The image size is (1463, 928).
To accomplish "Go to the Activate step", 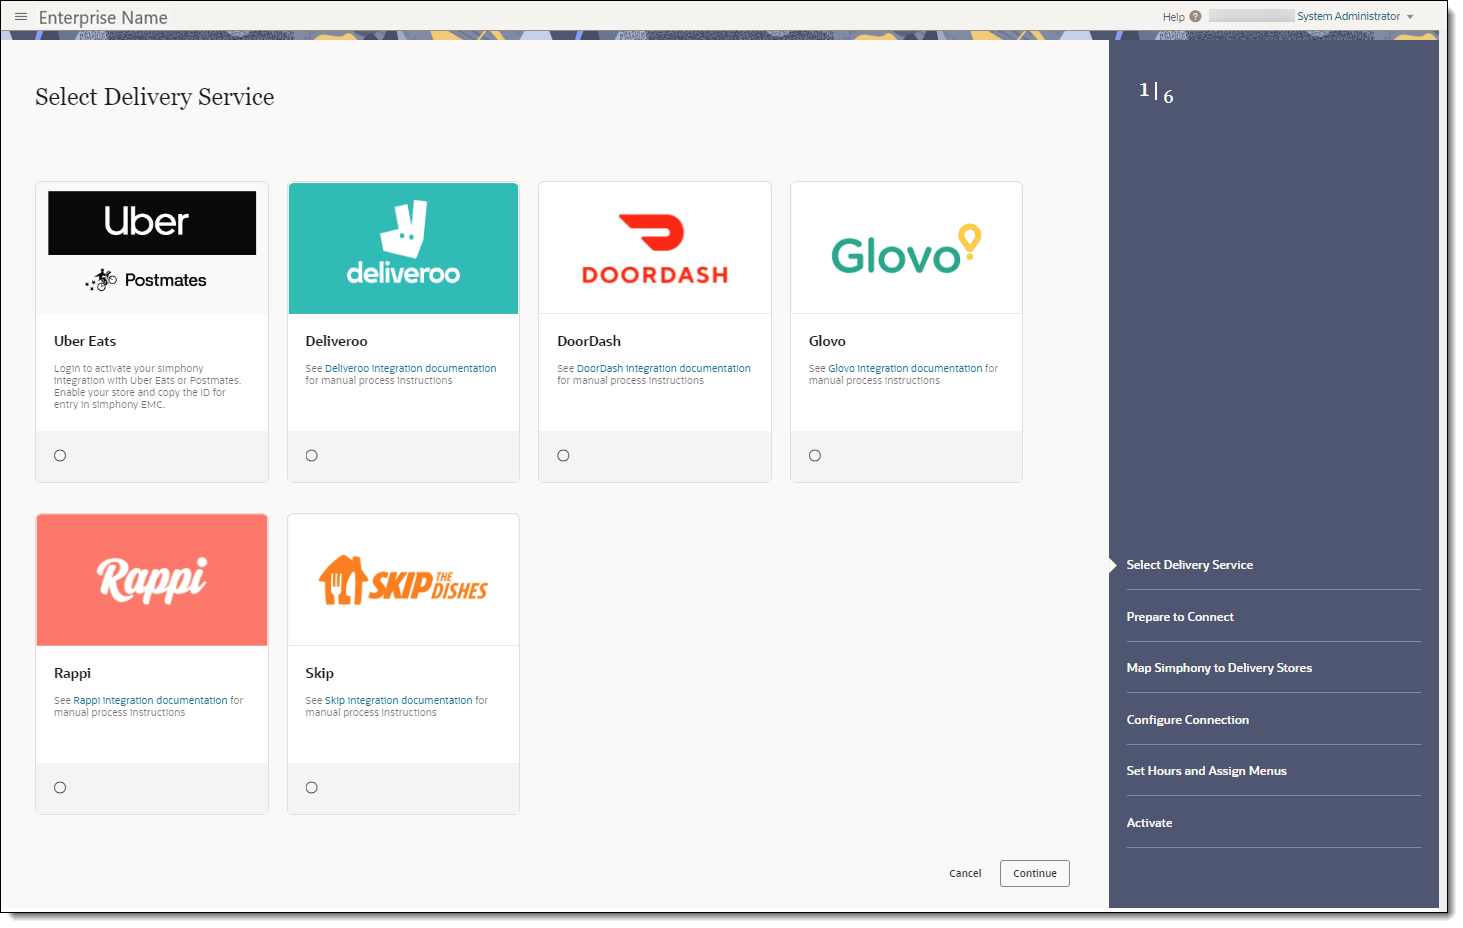I will pyautogui.click(x=1149, y=823).
